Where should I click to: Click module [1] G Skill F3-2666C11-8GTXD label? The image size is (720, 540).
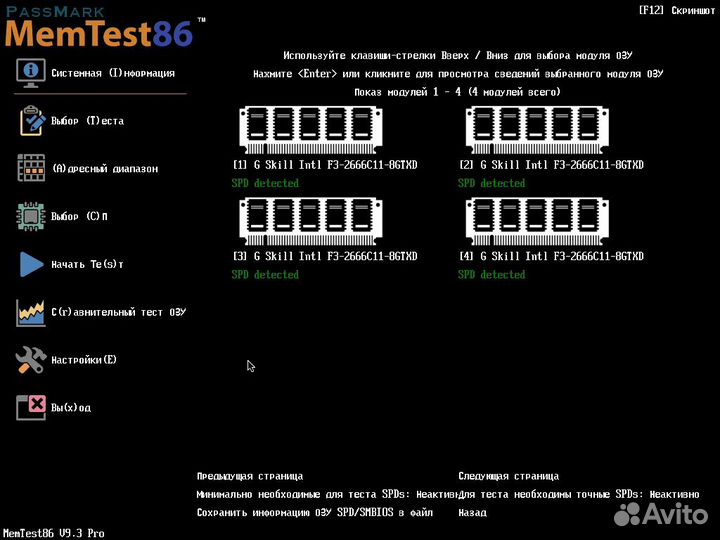(x=325, y=165)
